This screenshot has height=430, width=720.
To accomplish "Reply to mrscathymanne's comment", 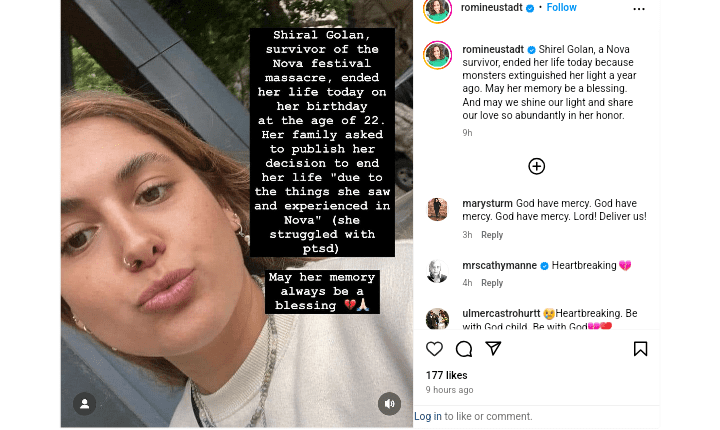I will pos(492,283).
